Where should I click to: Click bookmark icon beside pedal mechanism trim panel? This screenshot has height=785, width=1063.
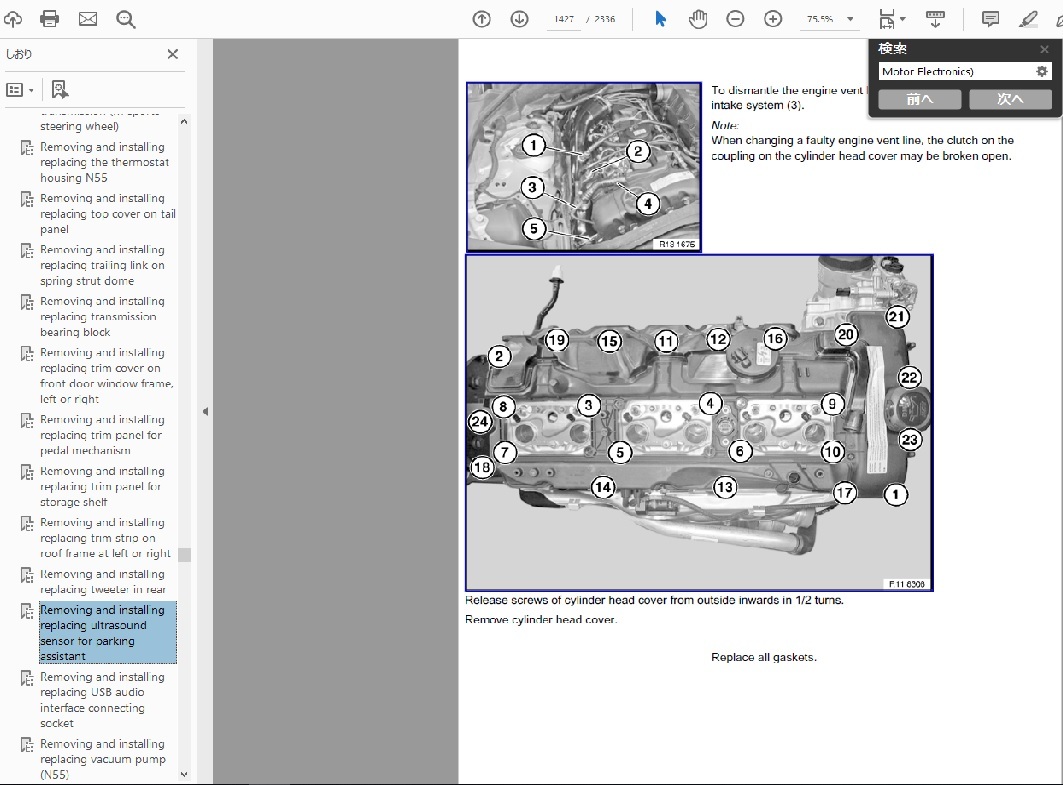(x=27, y=420)
